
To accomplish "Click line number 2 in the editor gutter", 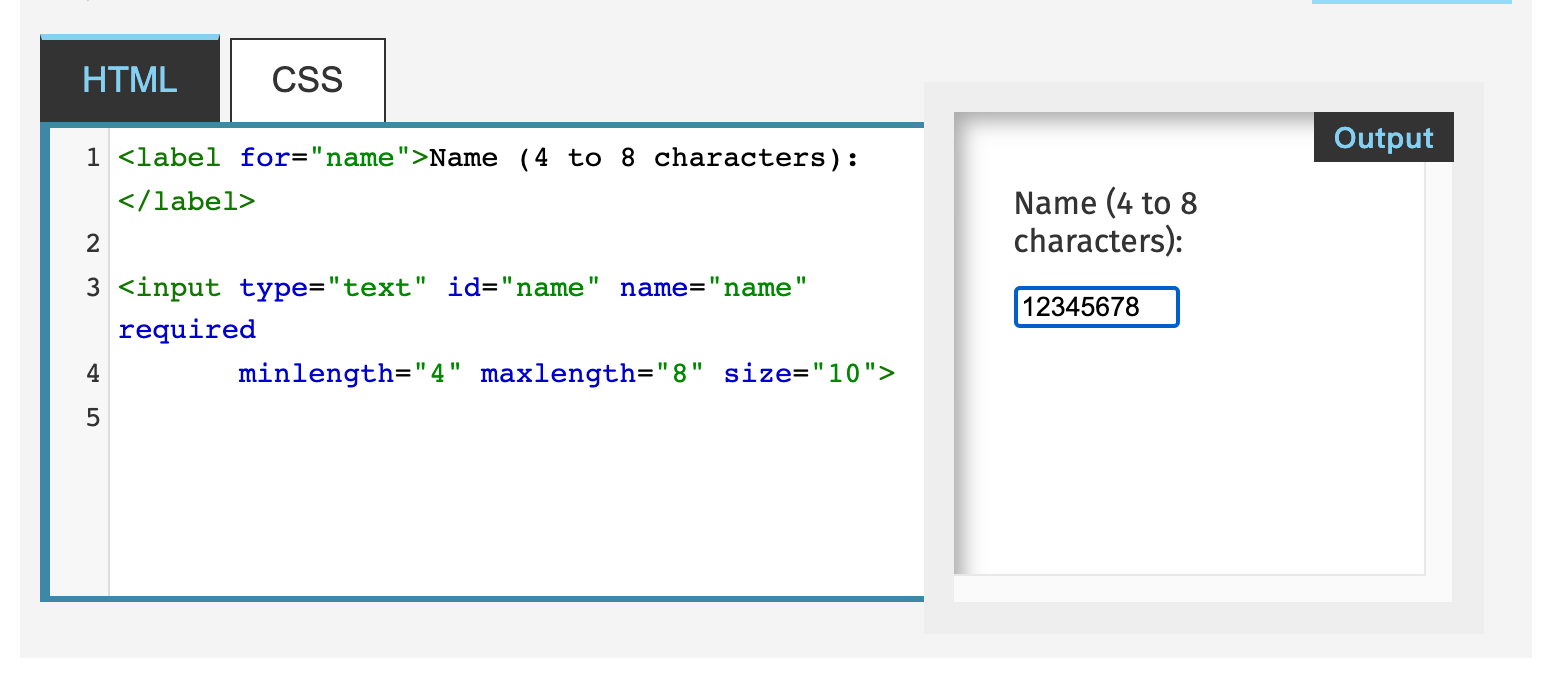I will [x=93, y=244].
